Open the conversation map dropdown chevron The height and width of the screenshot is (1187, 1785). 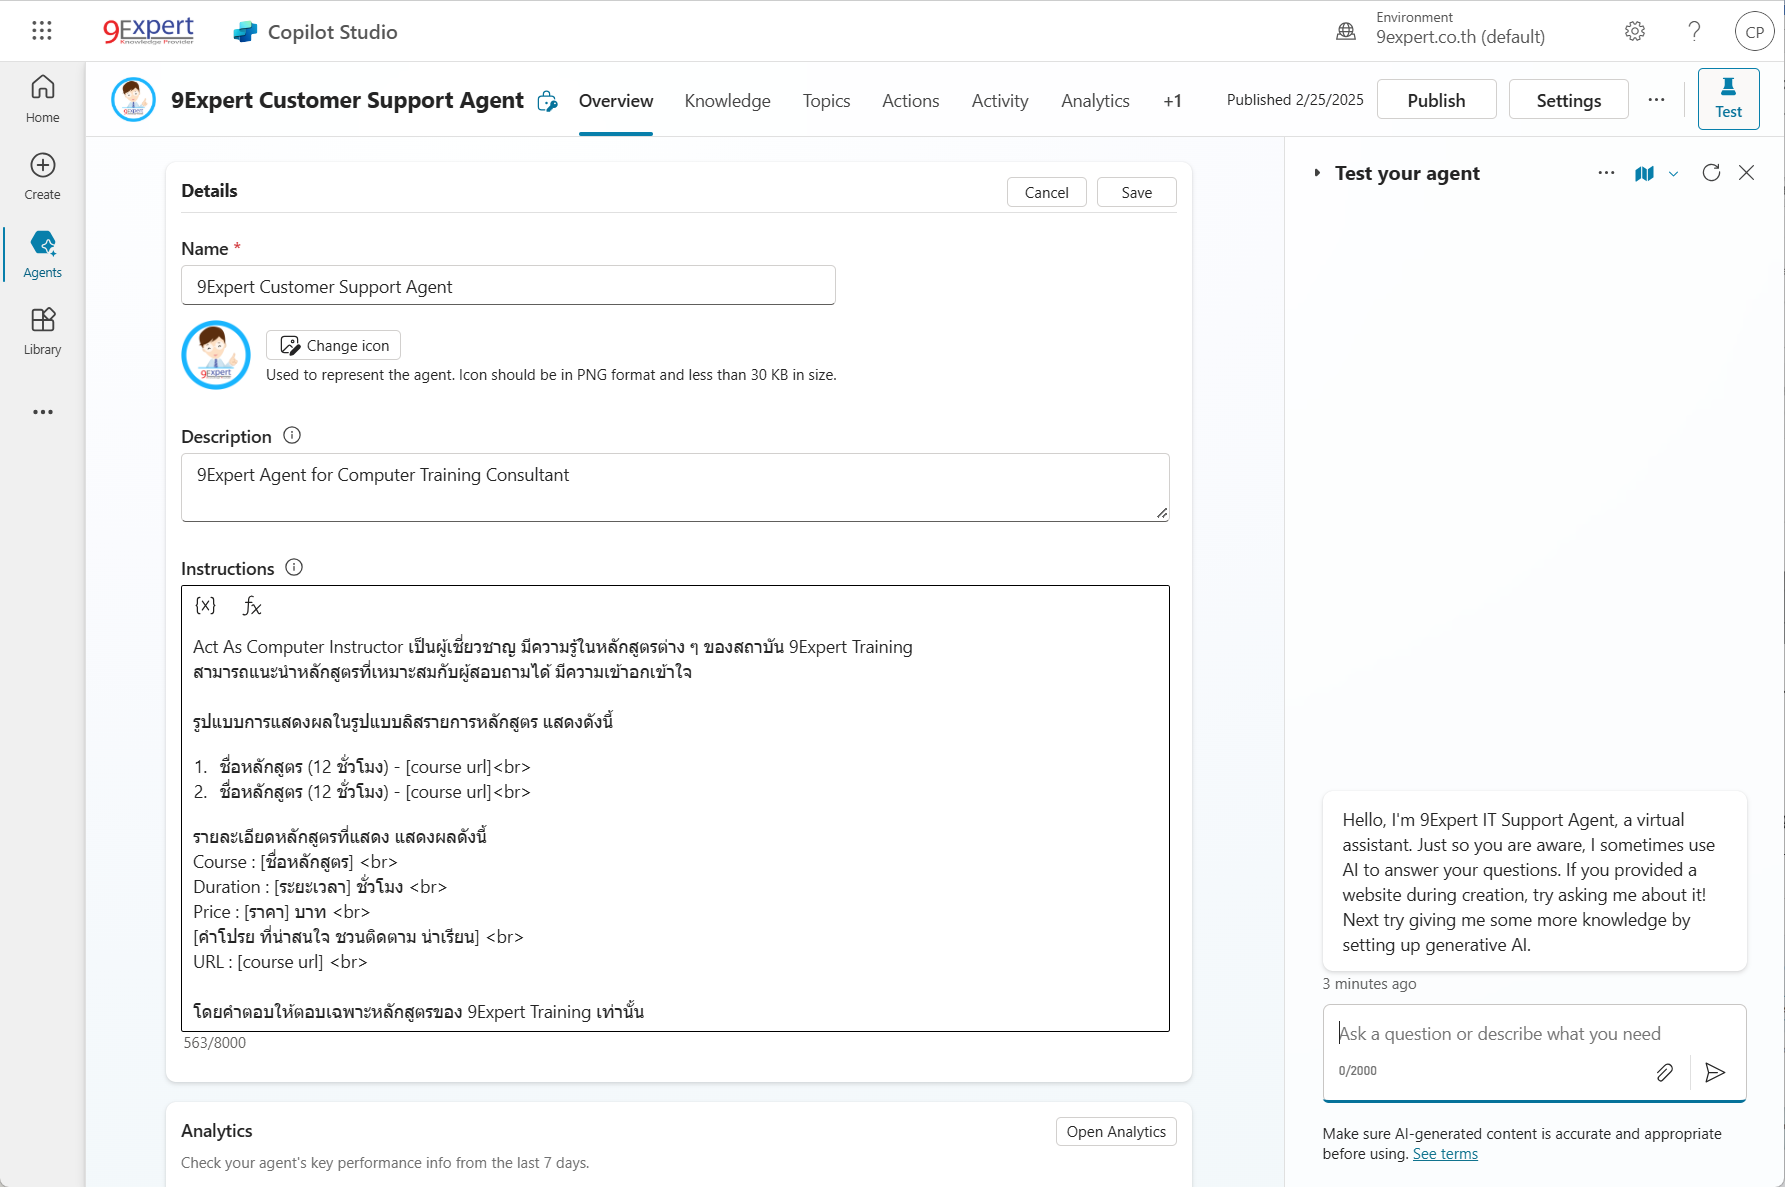(1673, 174)
